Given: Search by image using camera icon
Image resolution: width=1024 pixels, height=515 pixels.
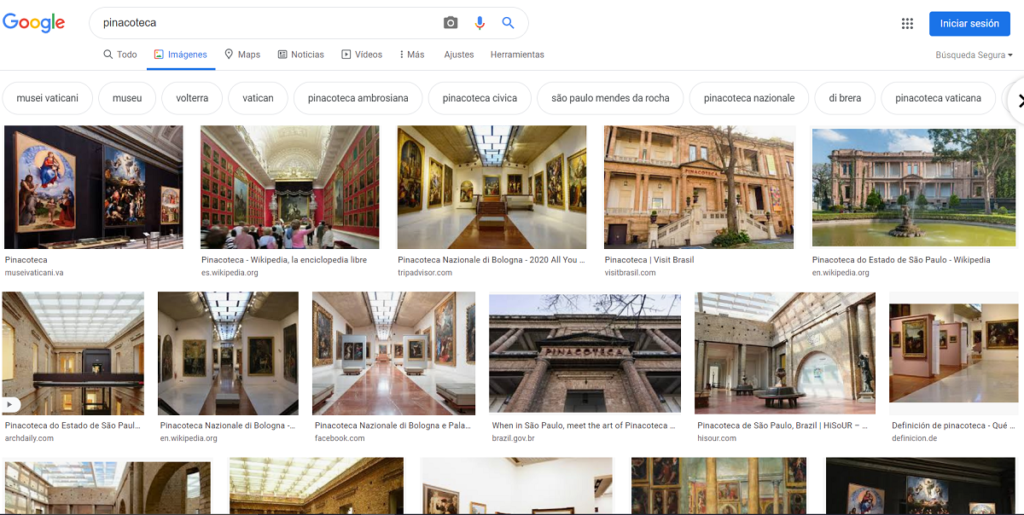Looking at the screenshot, I should [451, 23].
